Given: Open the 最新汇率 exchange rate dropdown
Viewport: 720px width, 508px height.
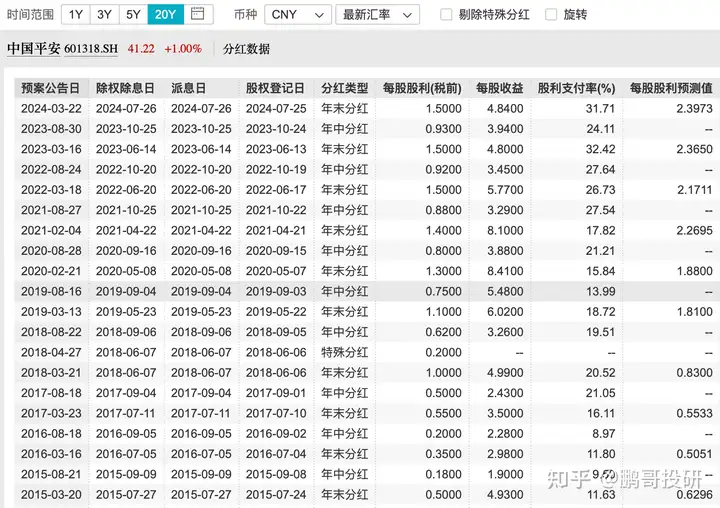Looking at the screenshot, I should [x=377, y=15].
